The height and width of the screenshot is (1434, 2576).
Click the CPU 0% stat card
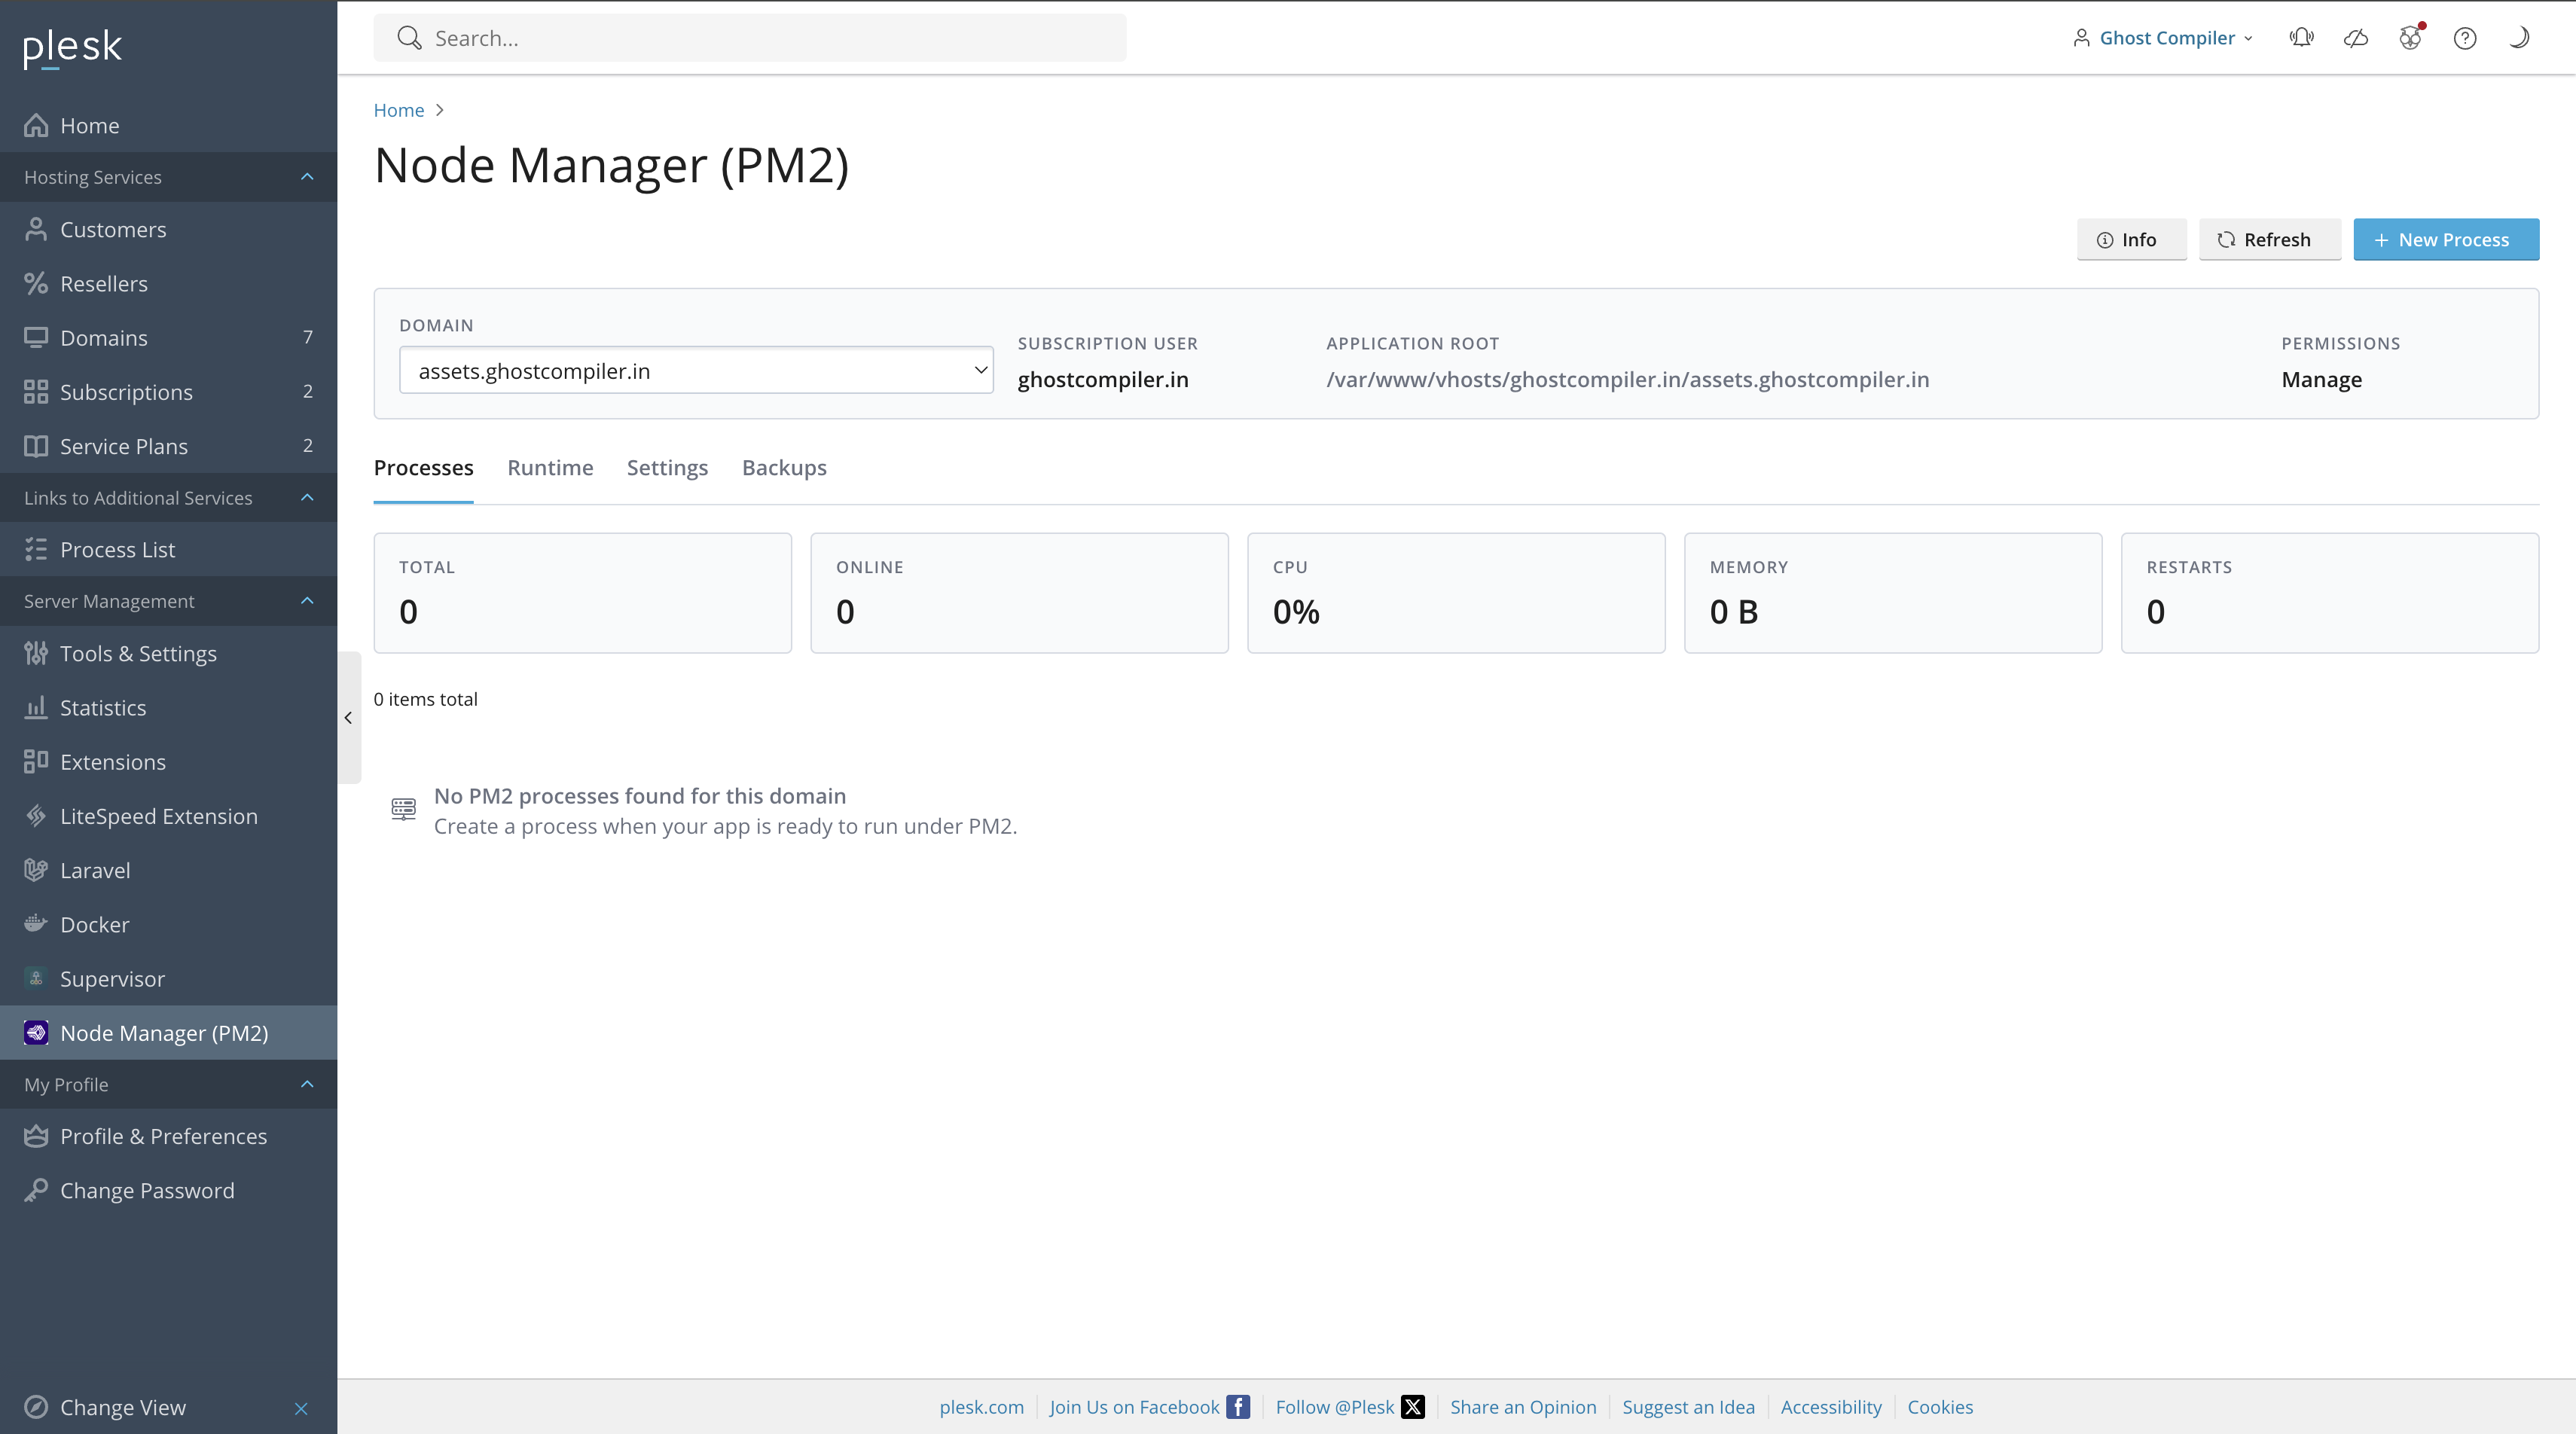pos(1456,593)
